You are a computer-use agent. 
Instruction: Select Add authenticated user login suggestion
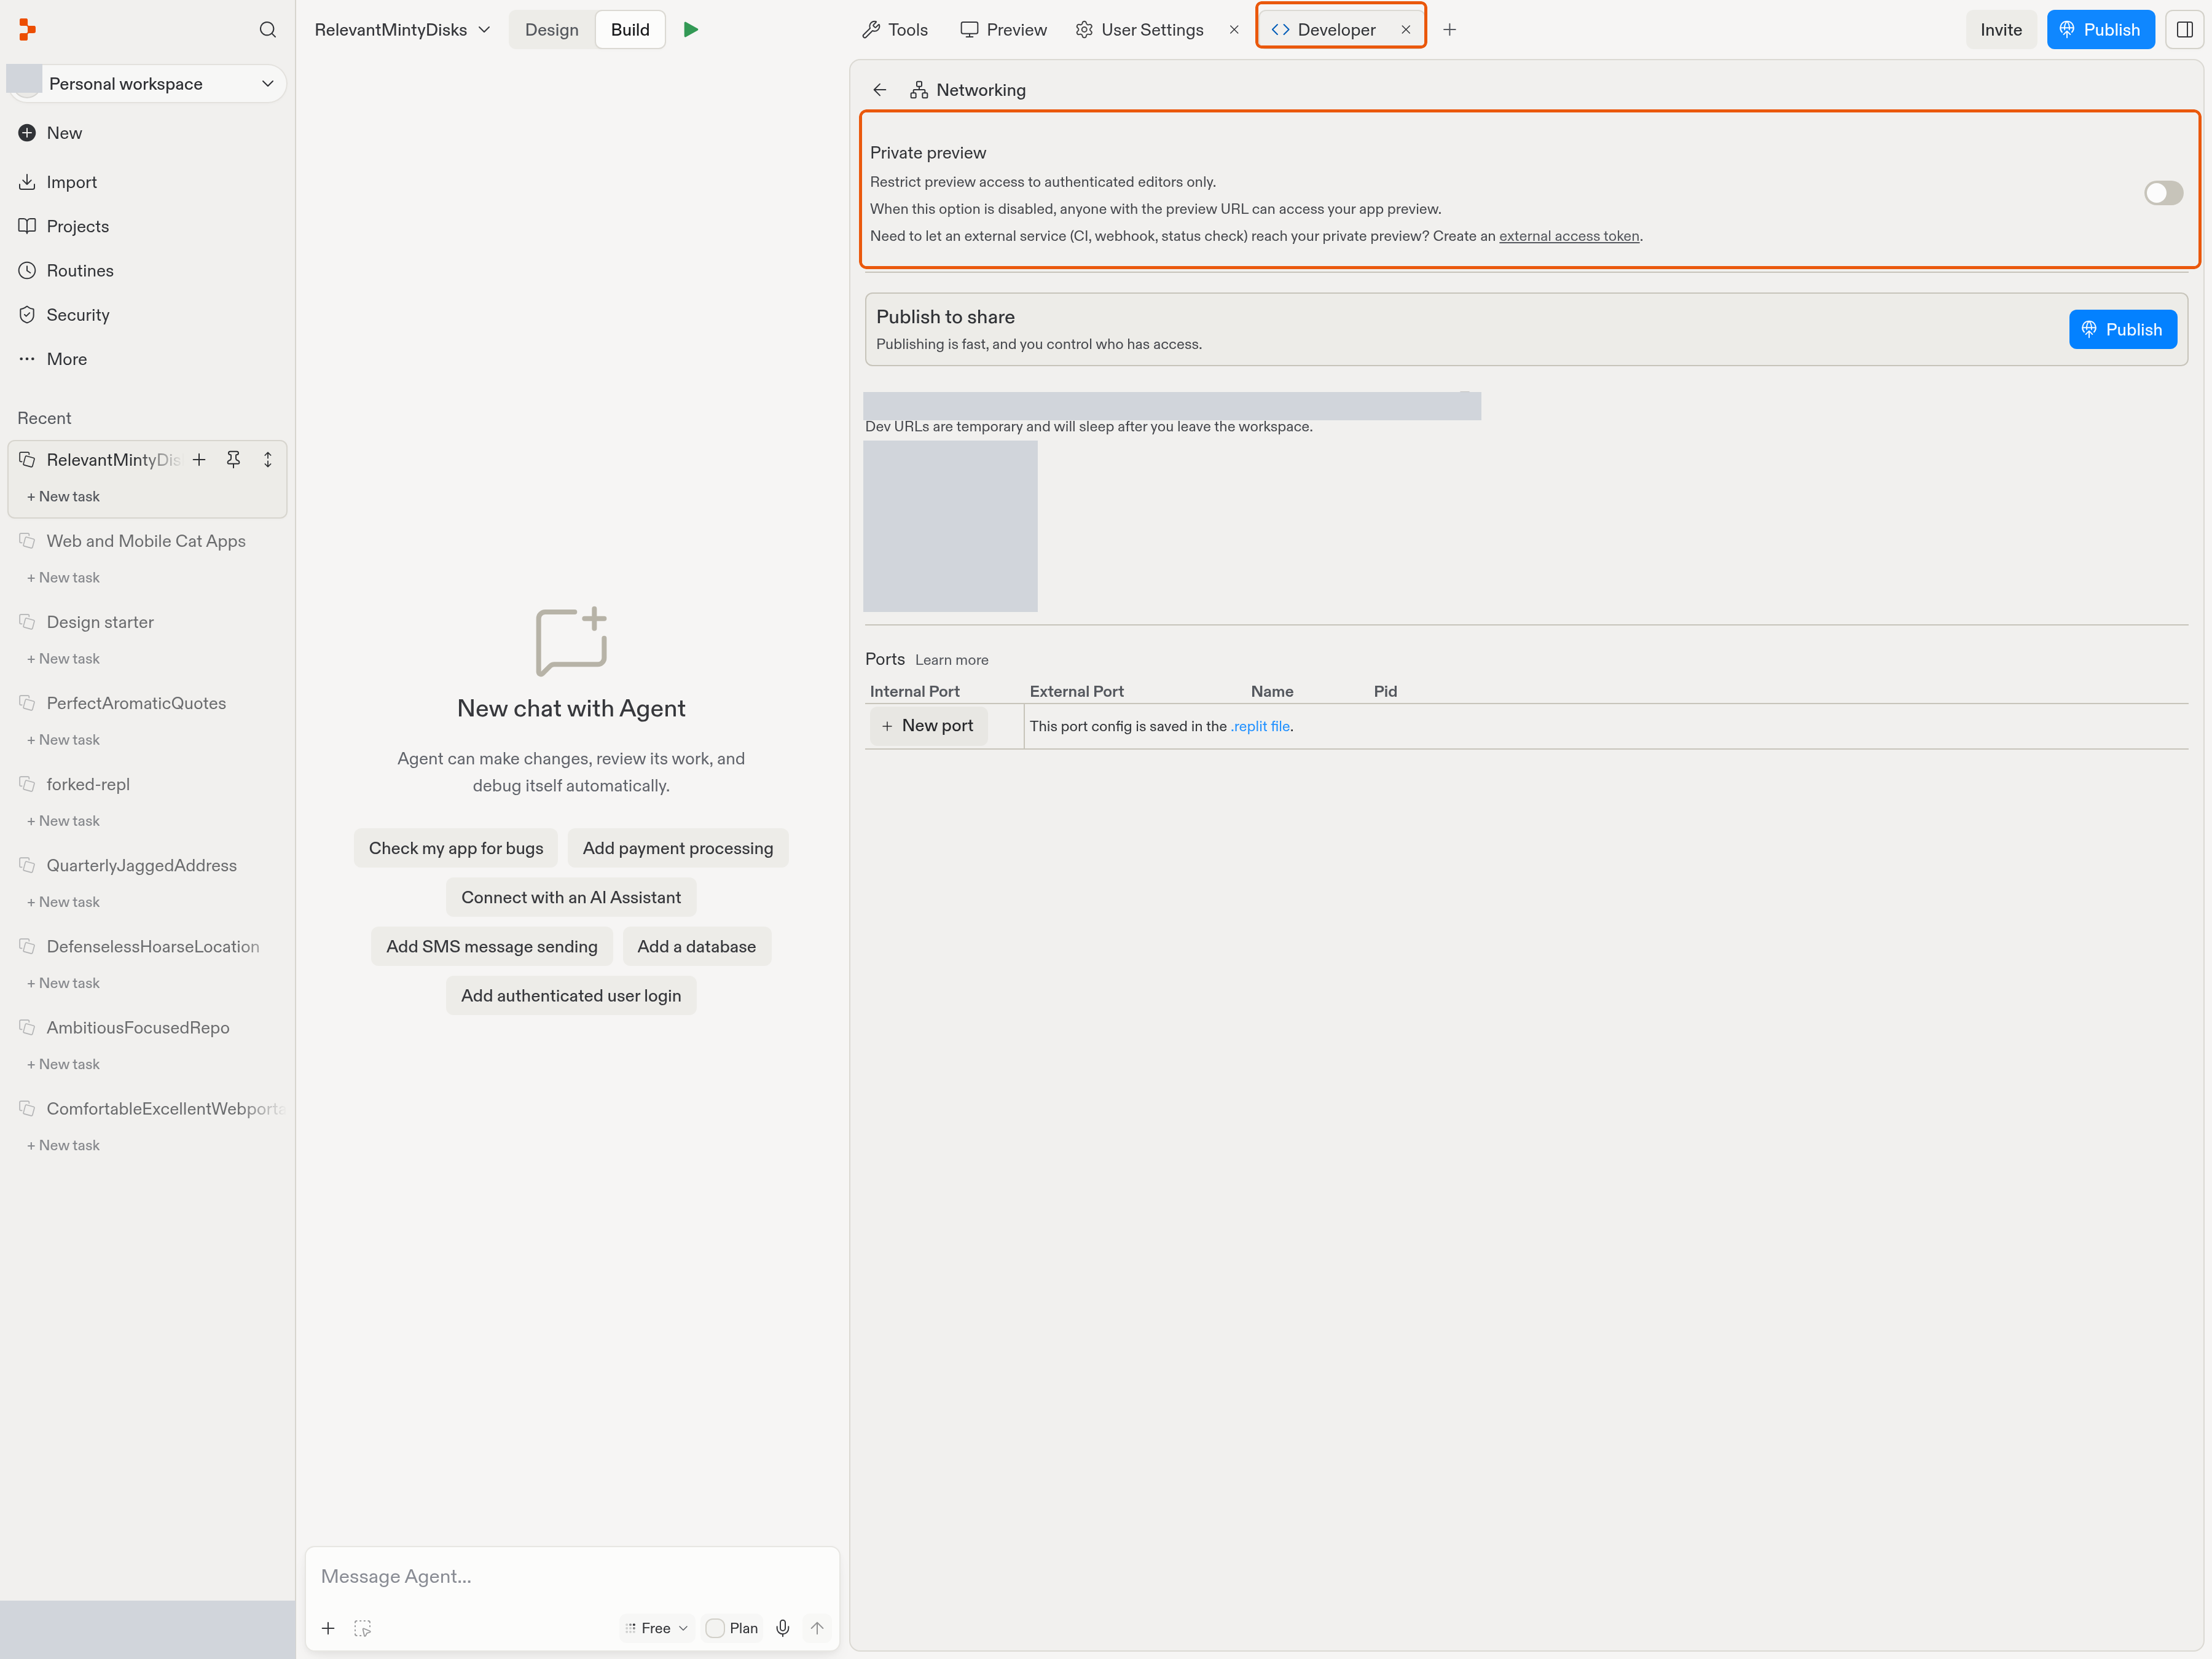571,996
